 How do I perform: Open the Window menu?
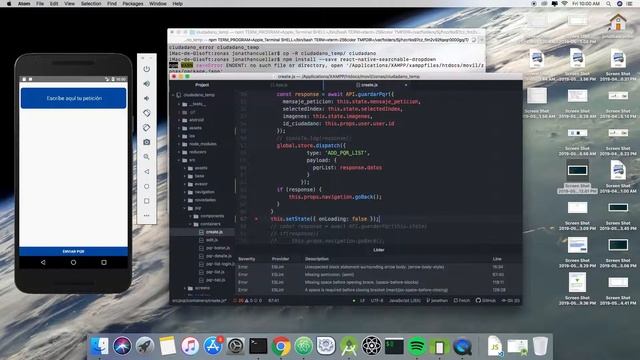158,3
